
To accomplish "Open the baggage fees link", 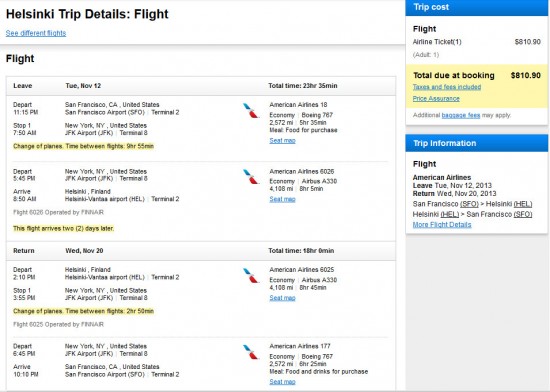I will click(461, 115).
